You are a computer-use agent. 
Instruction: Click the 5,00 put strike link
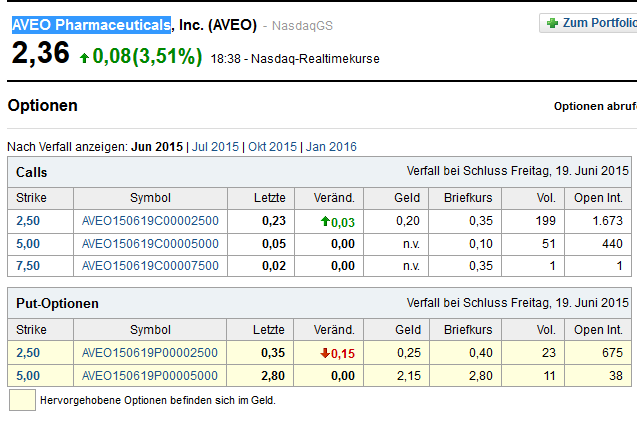pos(30,375)
